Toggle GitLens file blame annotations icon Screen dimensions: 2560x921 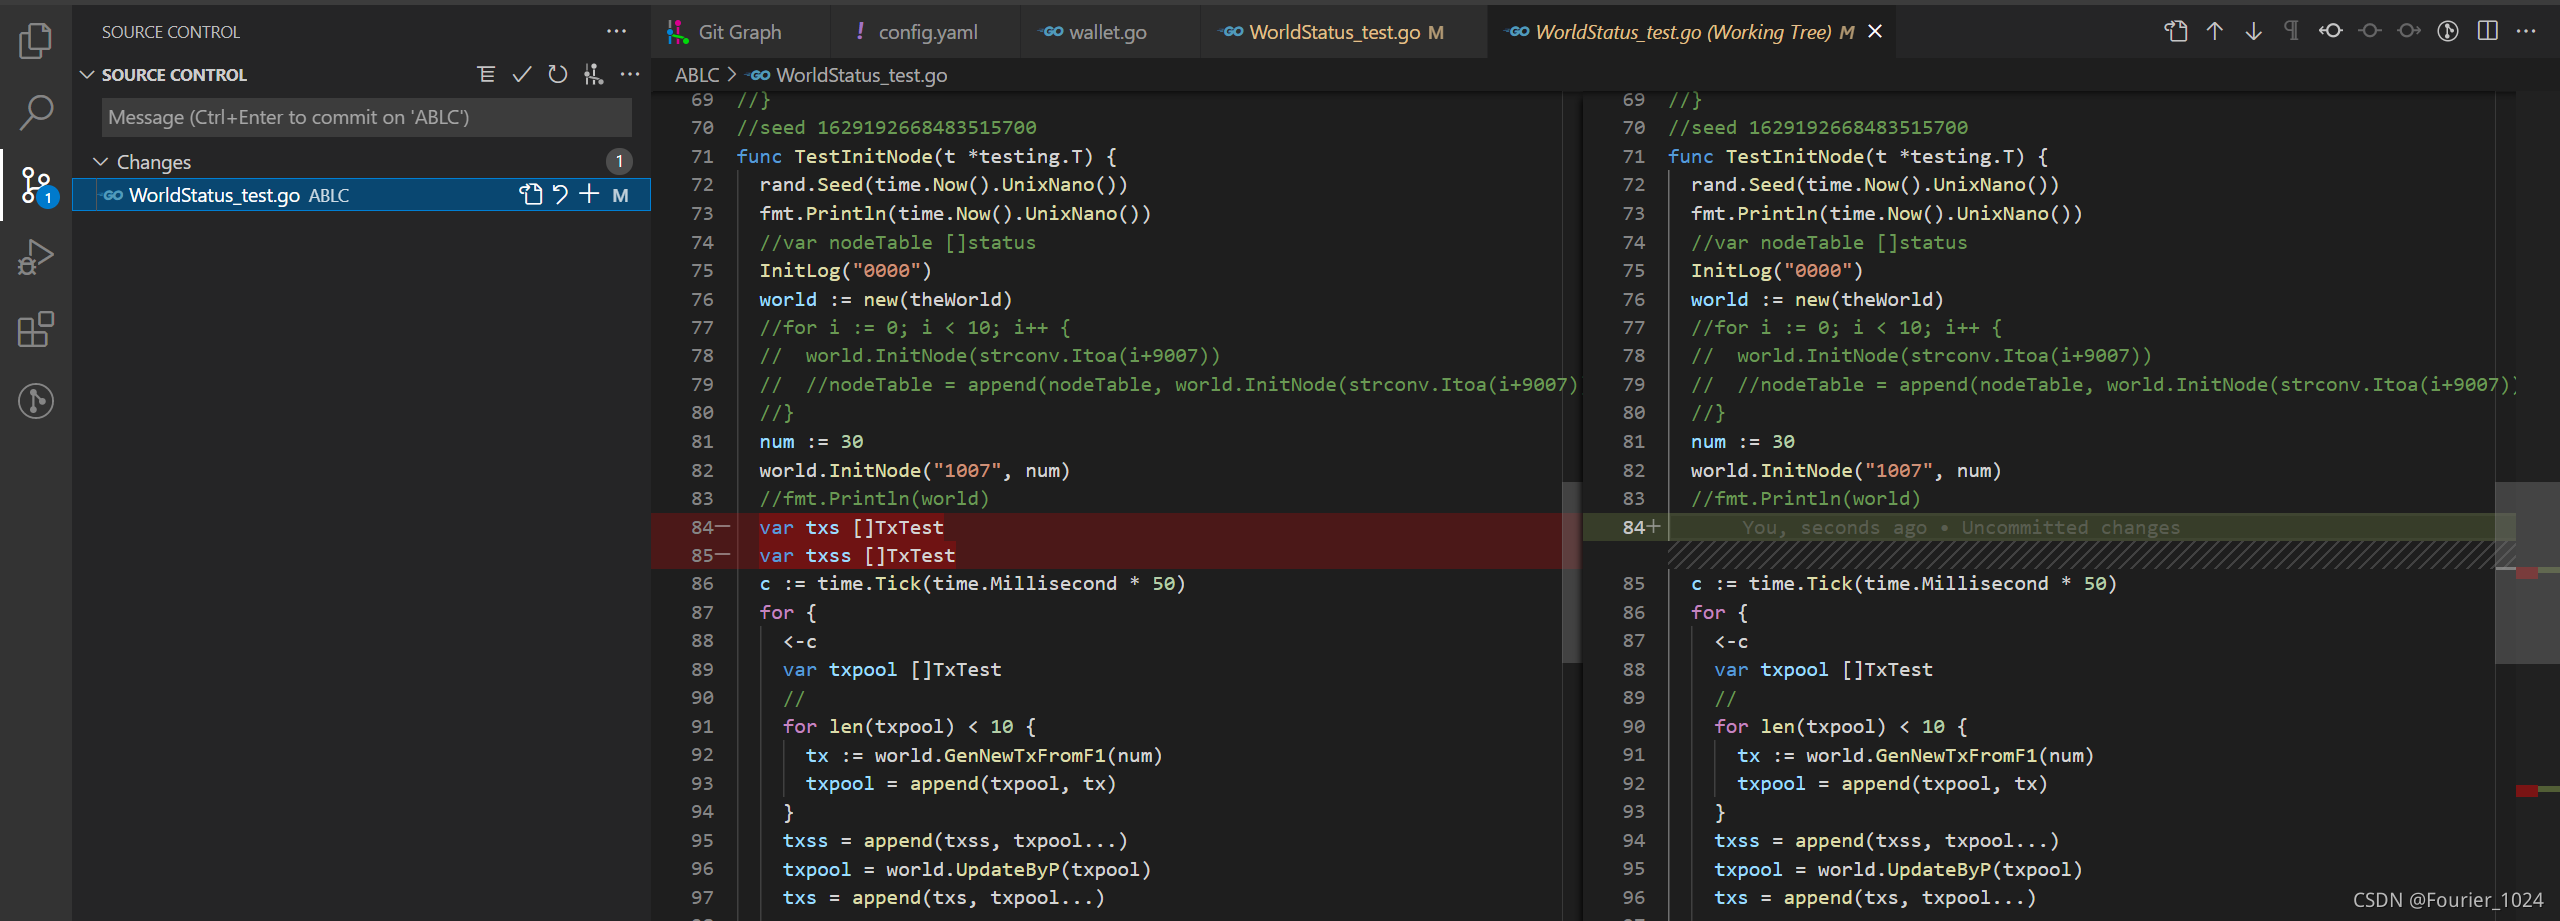(2448, 31)
